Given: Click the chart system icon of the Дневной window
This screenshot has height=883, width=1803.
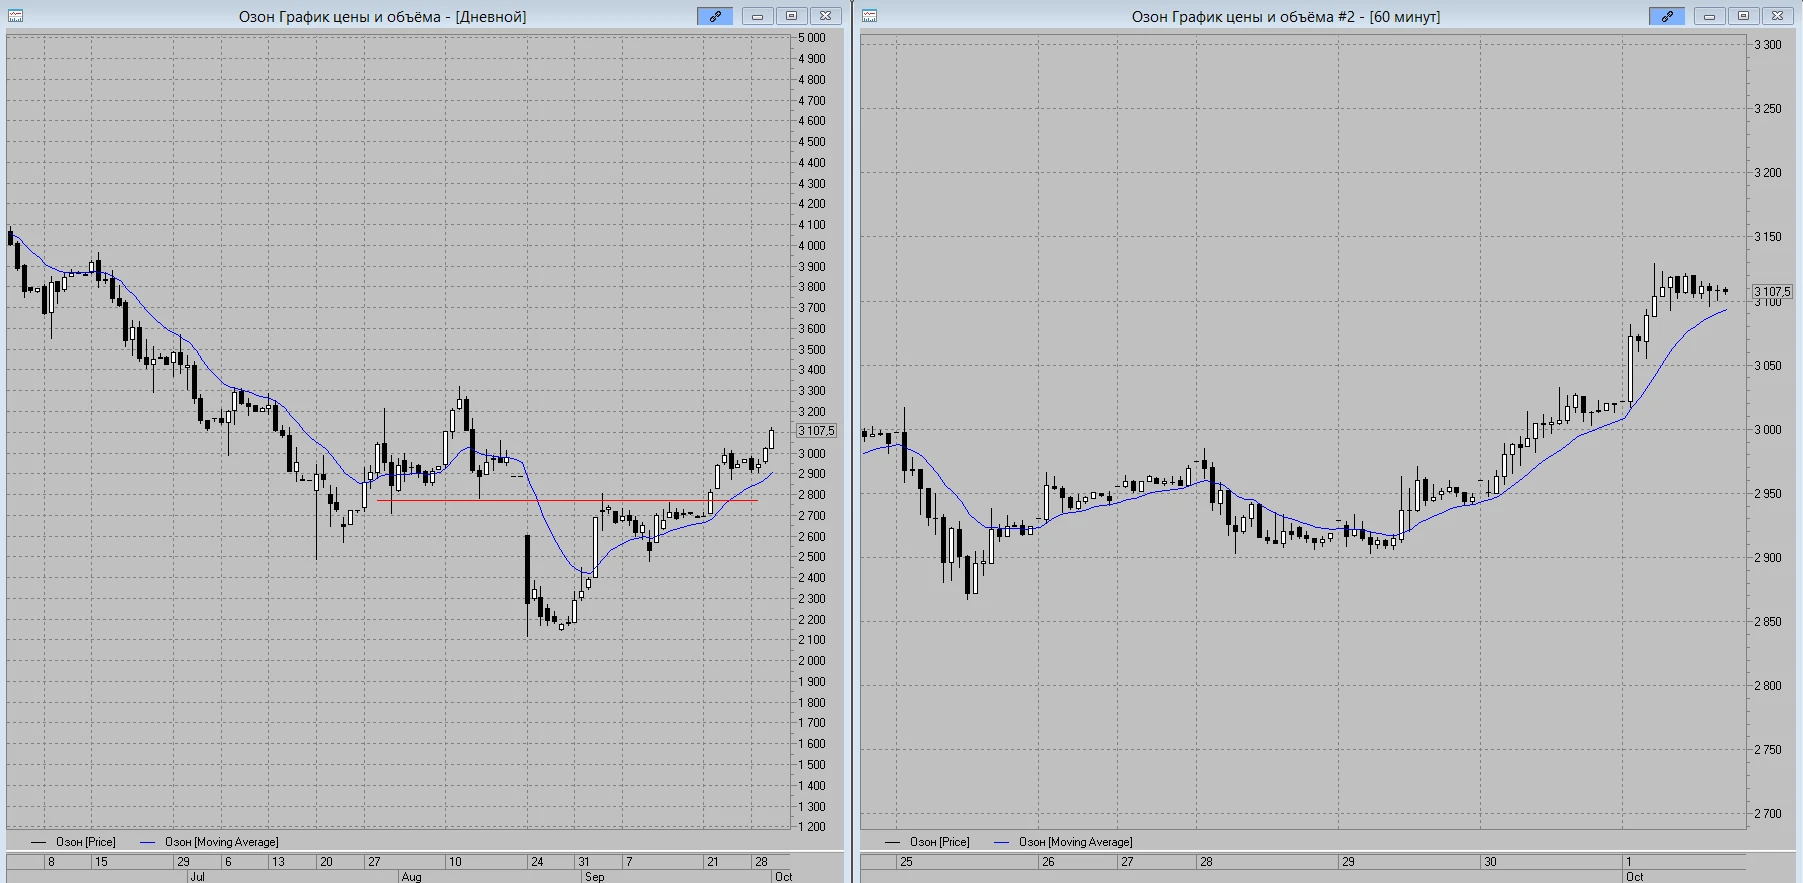Looking at the screenshot, I should pos(15,16).
